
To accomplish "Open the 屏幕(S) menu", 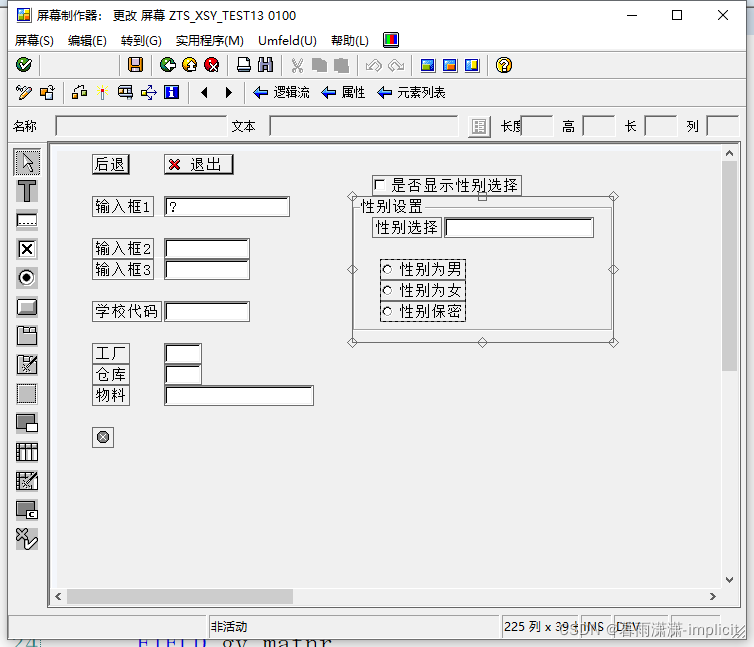I will (x=34, y=40).
